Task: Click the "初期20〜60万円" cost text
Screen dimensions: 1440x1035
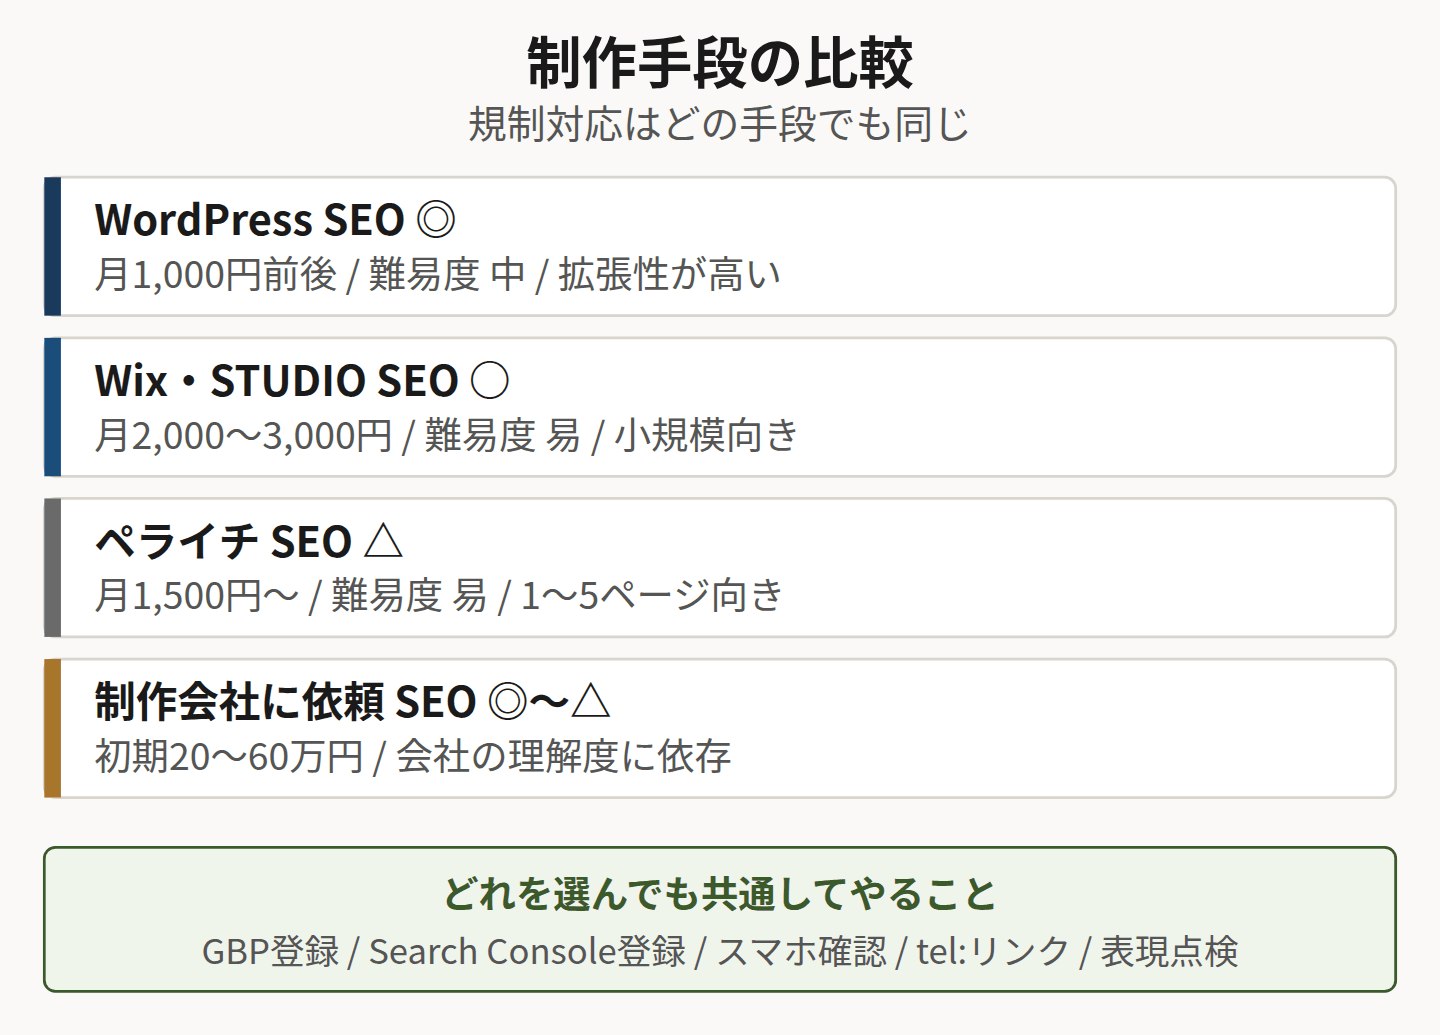Action: [x=229, y=756]
